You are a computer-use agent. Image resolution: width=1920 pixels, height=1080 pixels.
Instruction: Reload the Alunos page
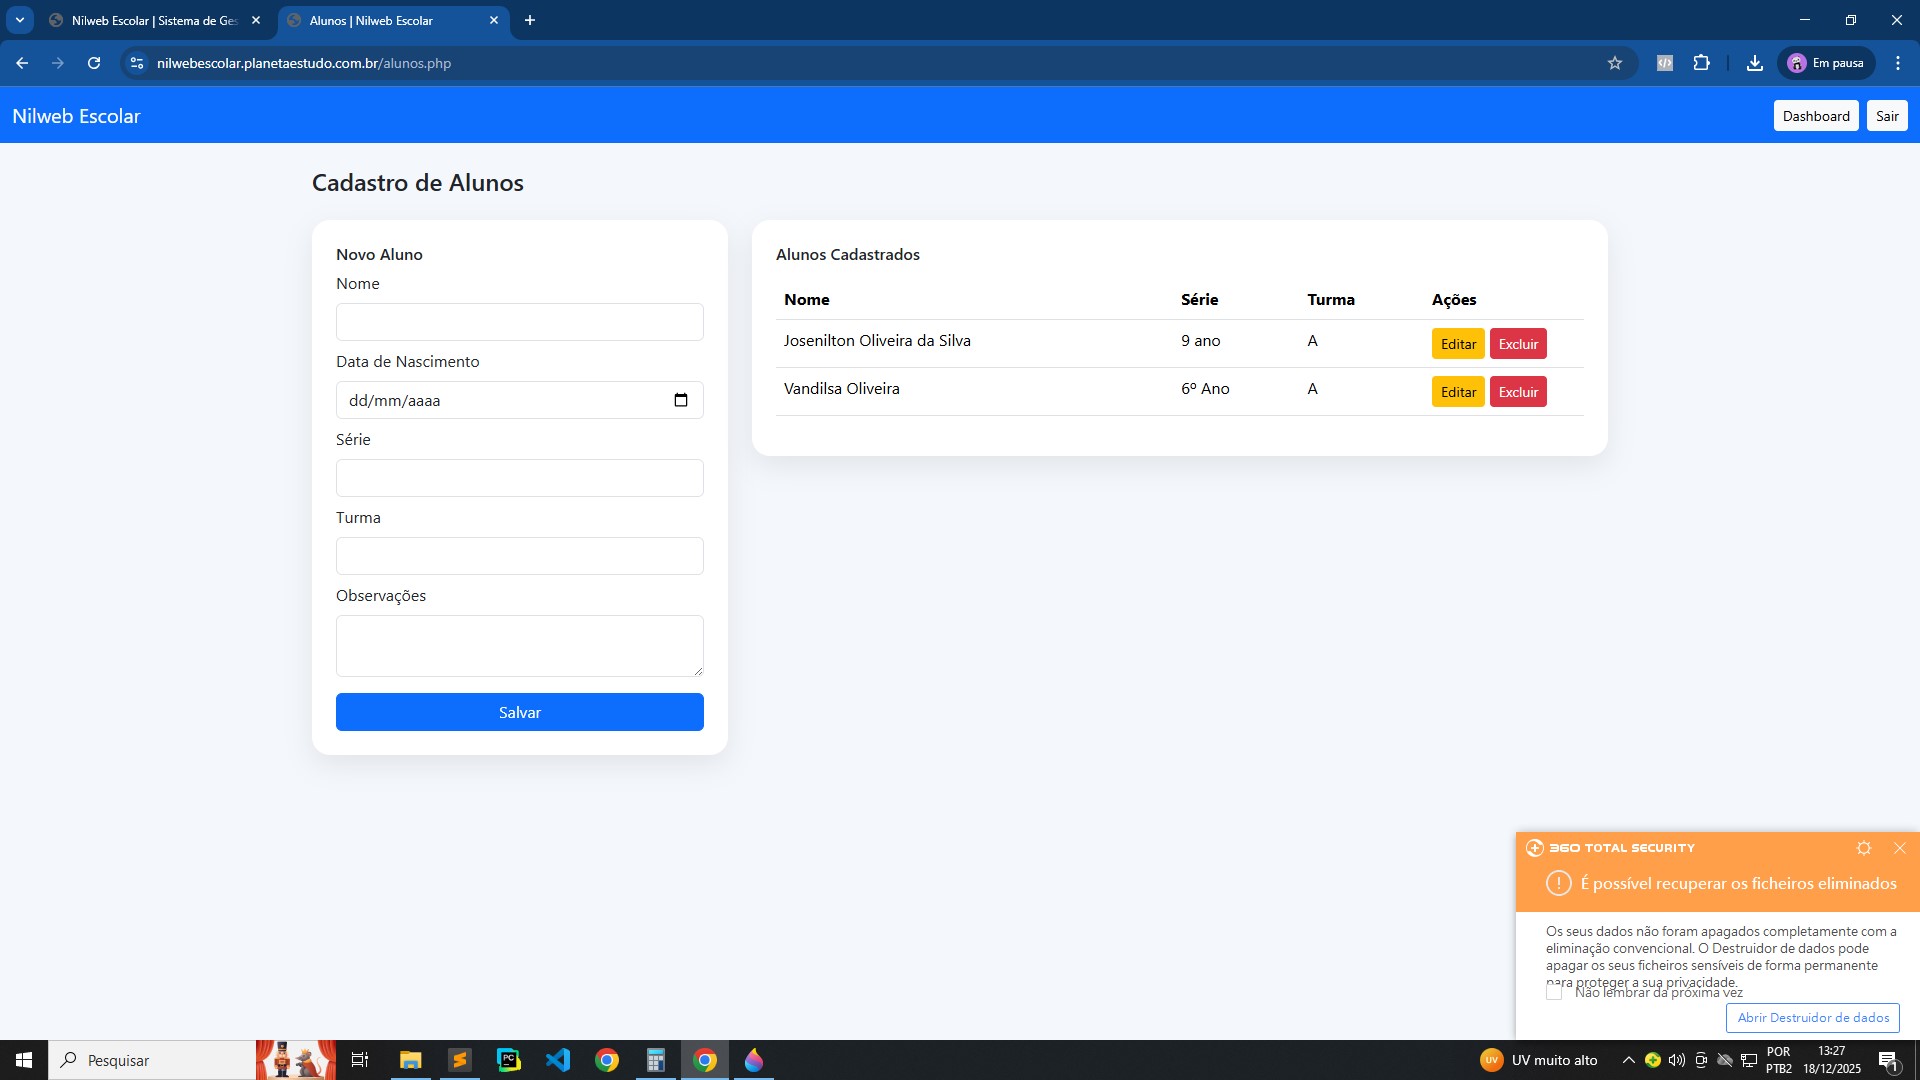click(94, 63)
